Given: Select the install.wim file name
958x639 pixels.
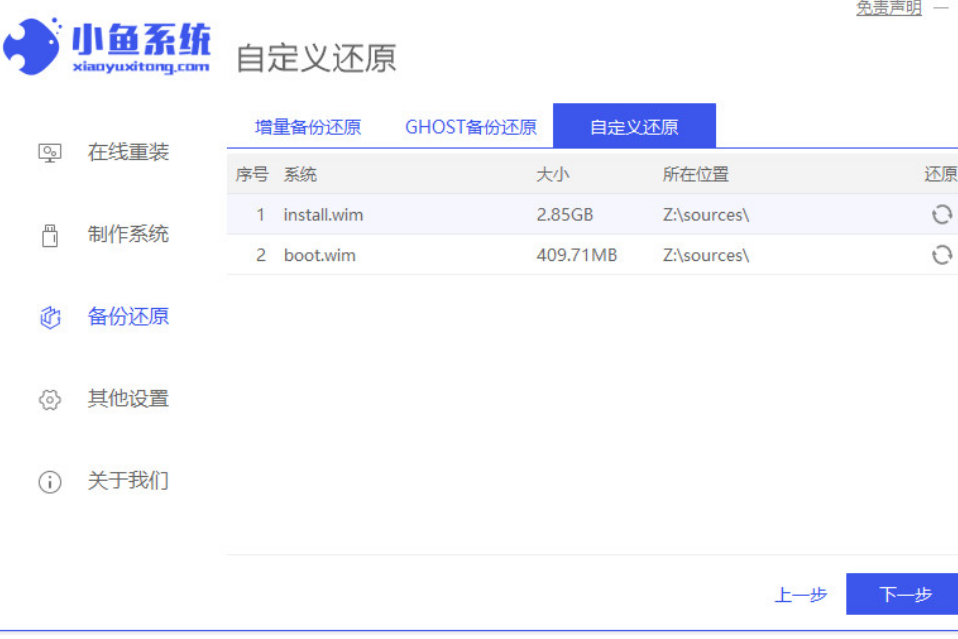Looking at the screenshot, I should (x=319, y=215).
